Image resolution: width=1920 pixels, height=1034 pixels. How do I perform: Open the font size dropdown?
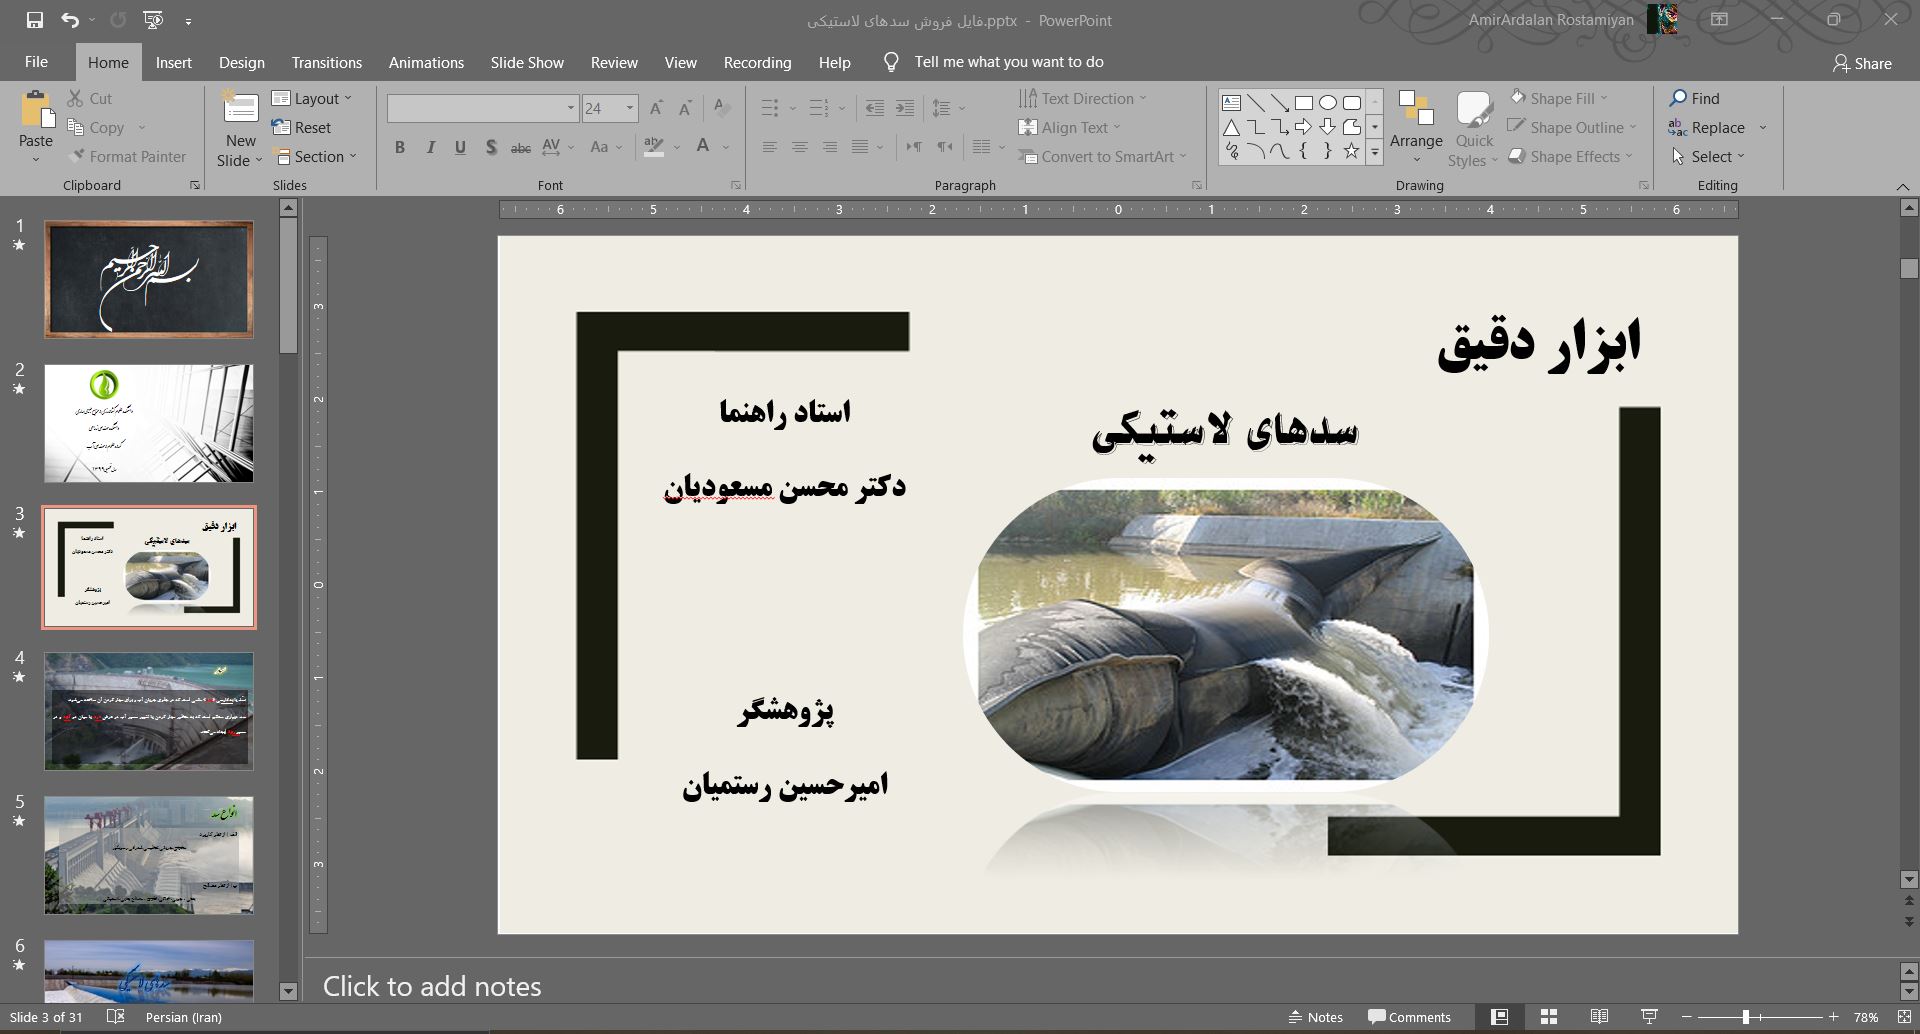point(630,108)
